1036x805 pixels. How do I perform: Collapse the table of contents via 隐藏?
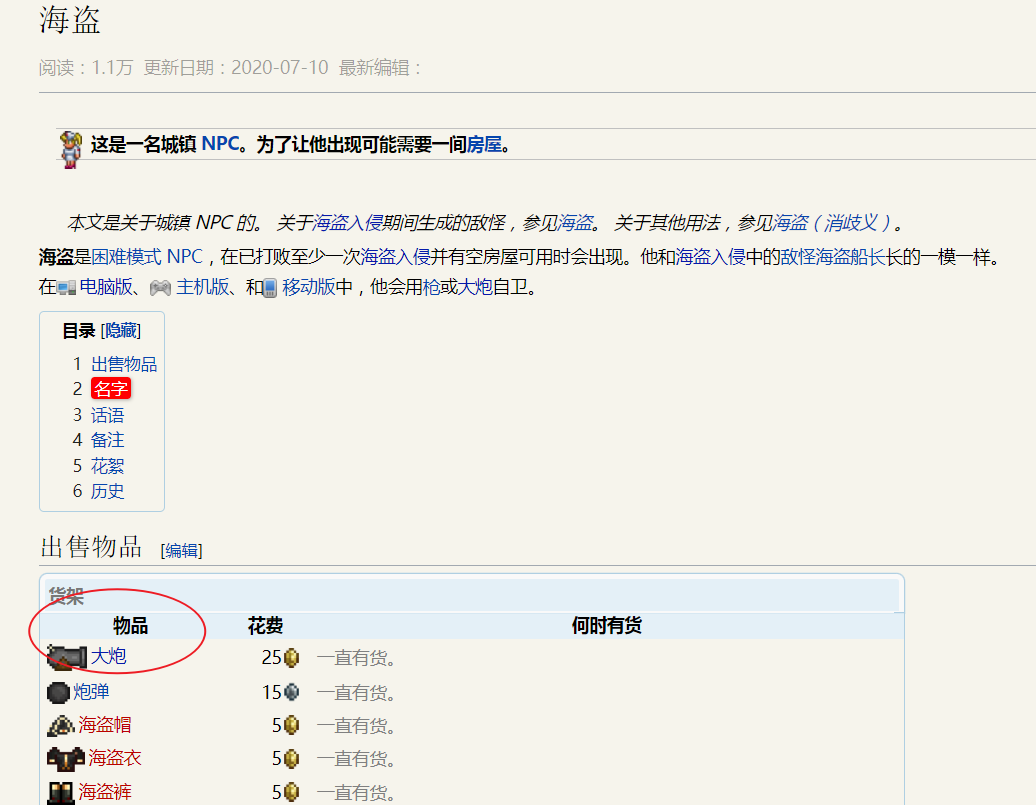coord(121,331)
